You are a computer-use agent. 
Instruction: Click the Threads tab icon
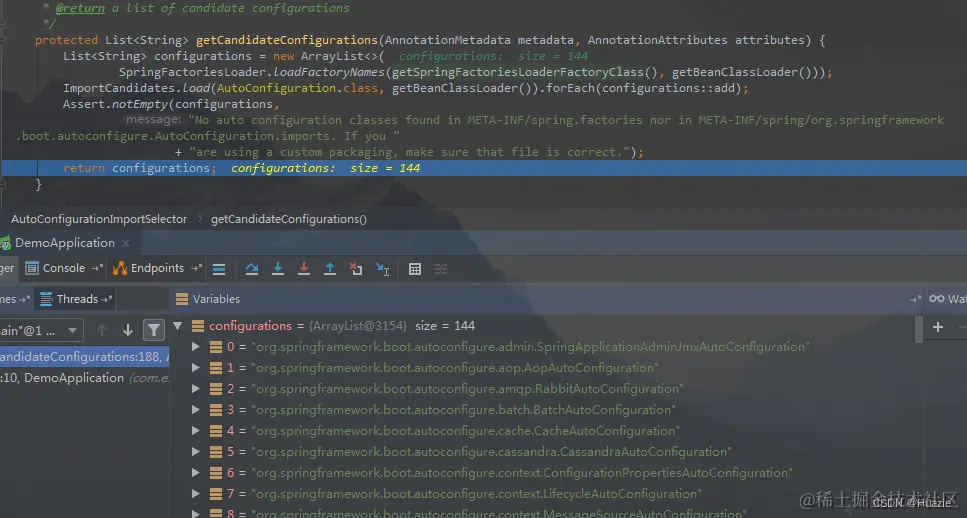point(46,299)
